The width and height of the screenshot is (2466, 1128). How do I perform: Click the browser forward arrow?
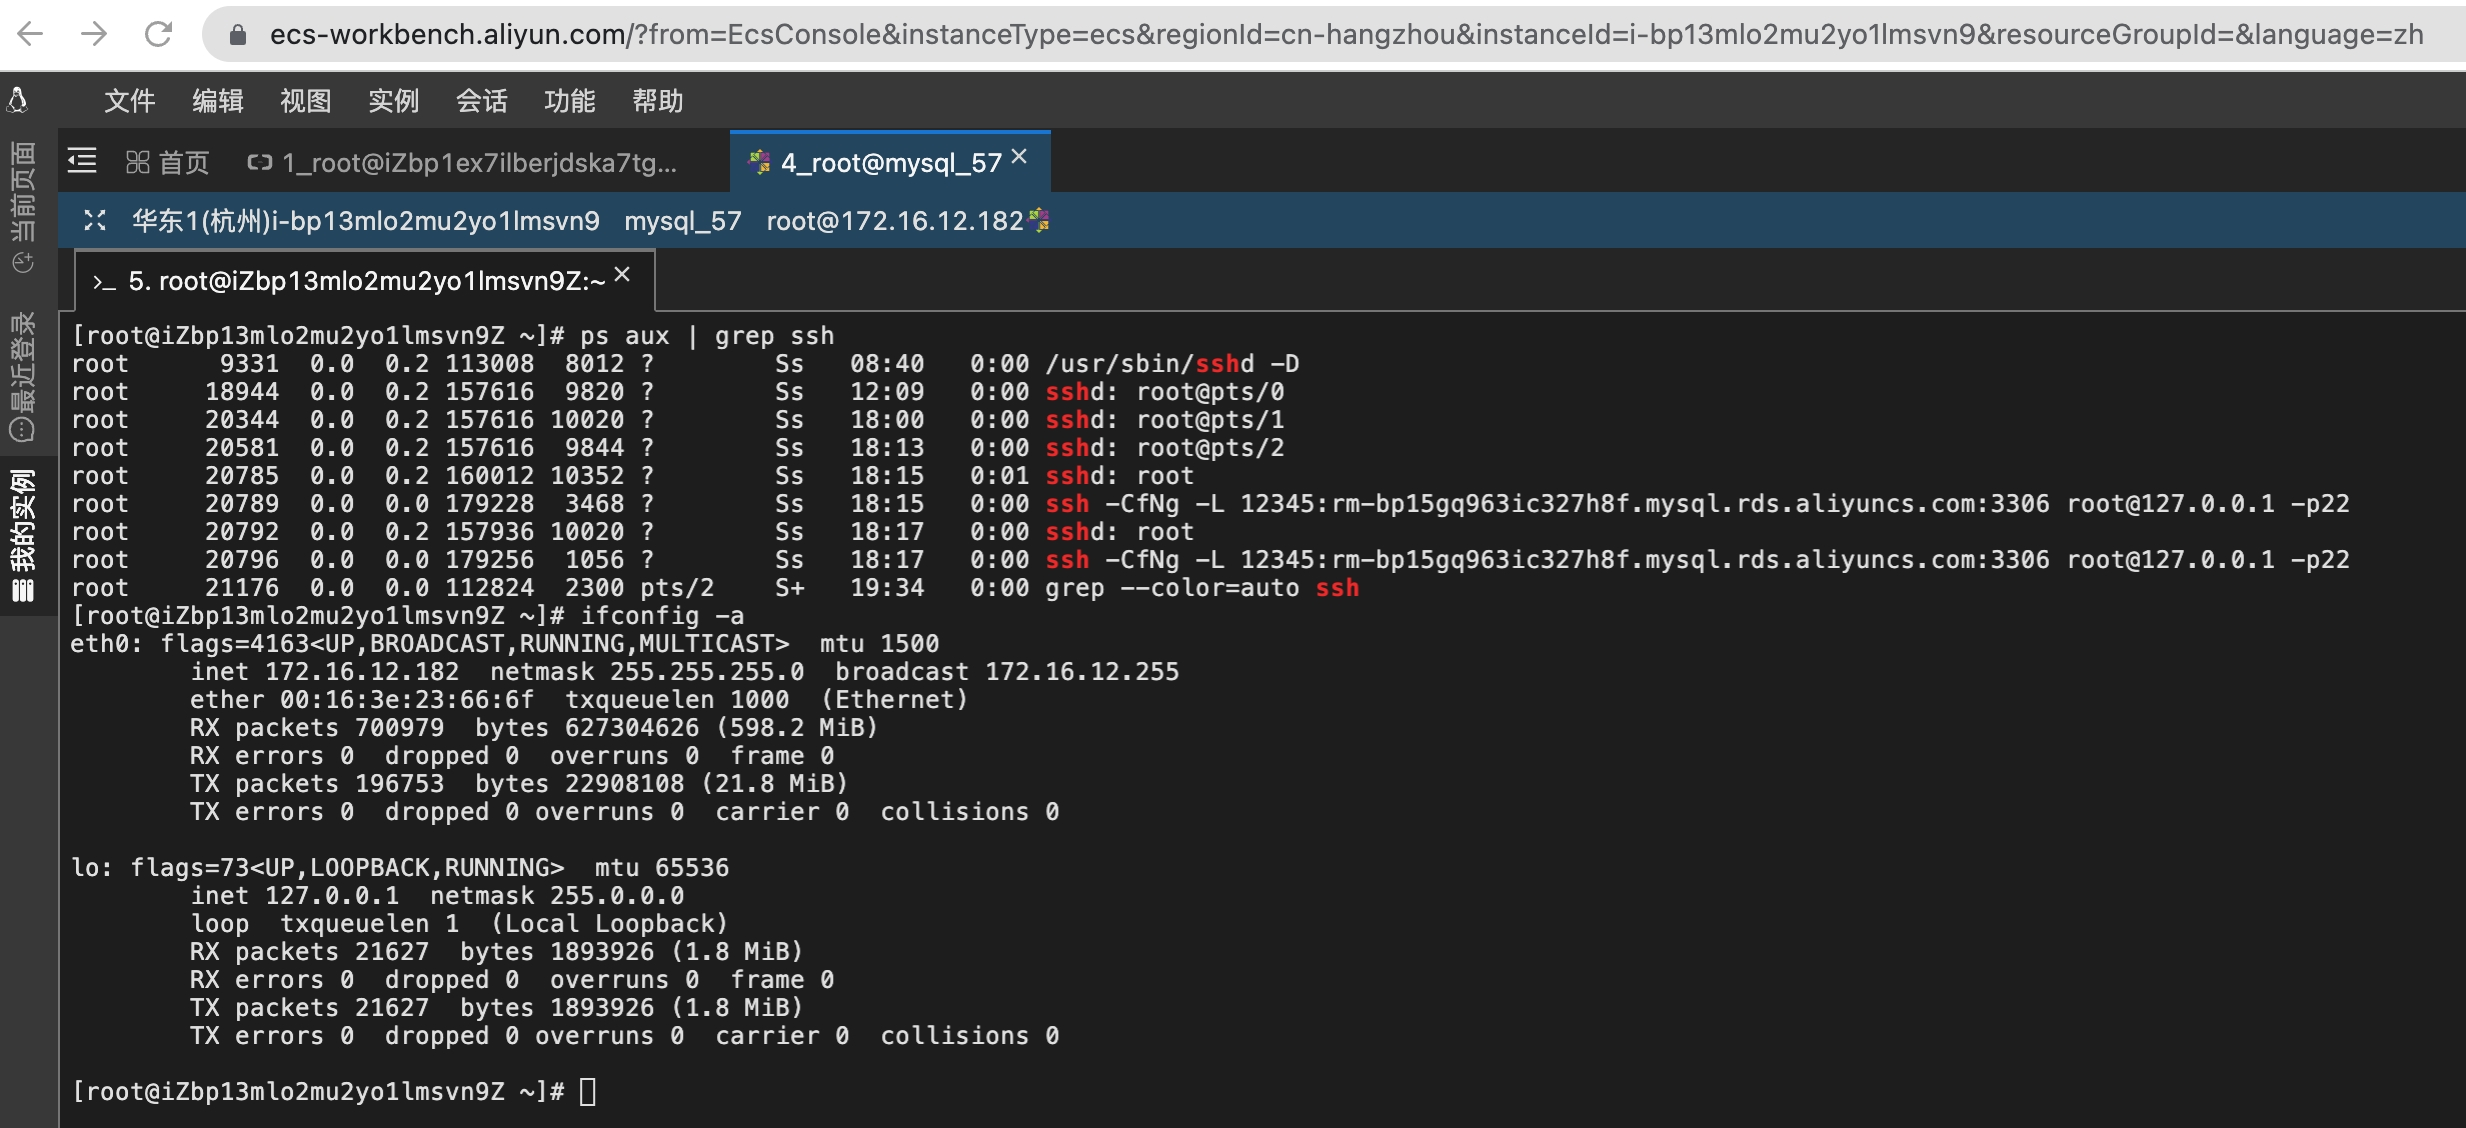click(94, 35)
